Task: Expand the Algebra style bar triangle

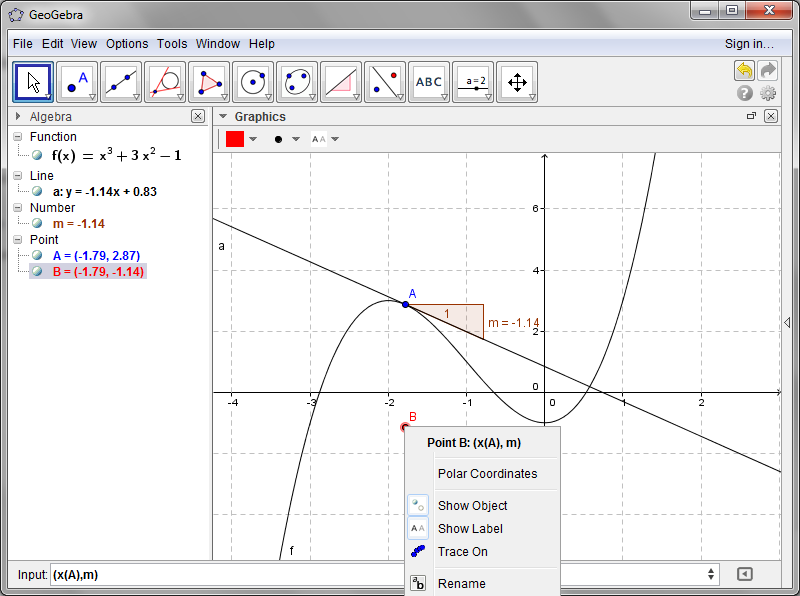Action: pos(18,116)
